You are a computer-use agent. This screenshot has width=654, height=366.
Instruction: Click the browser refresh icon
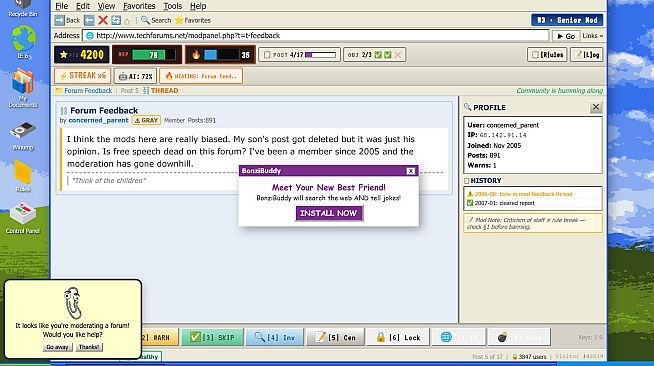point(116,20)
